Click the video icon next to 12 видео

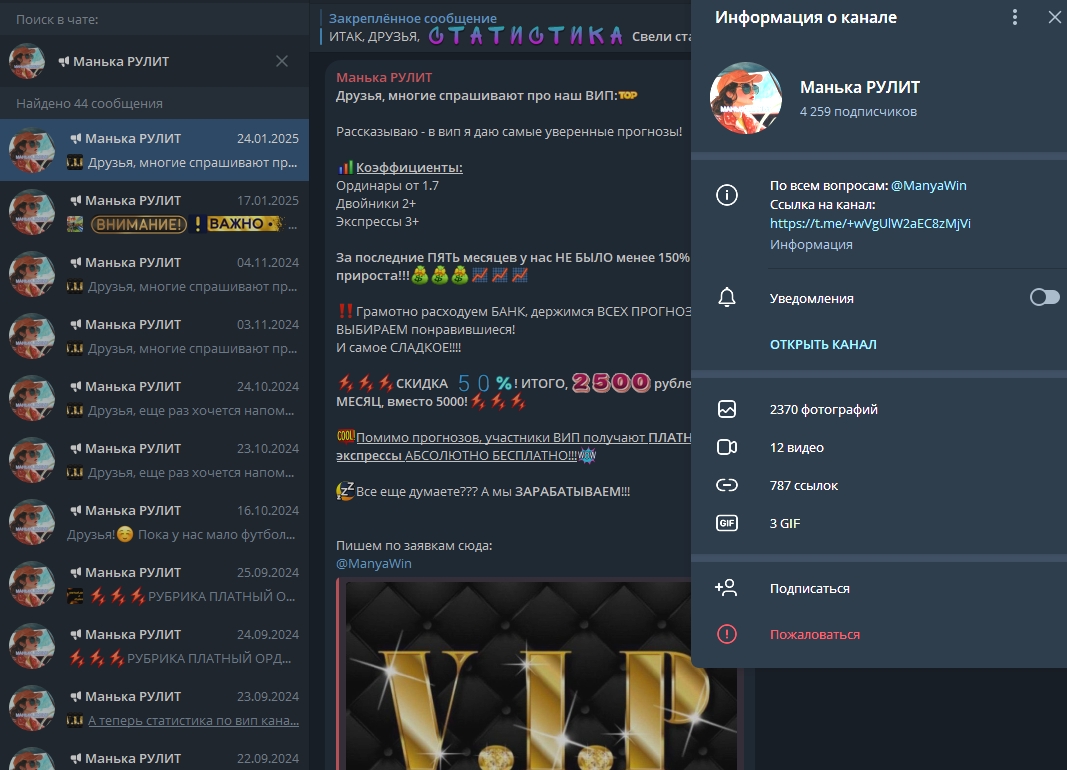(x=727, y=447)
